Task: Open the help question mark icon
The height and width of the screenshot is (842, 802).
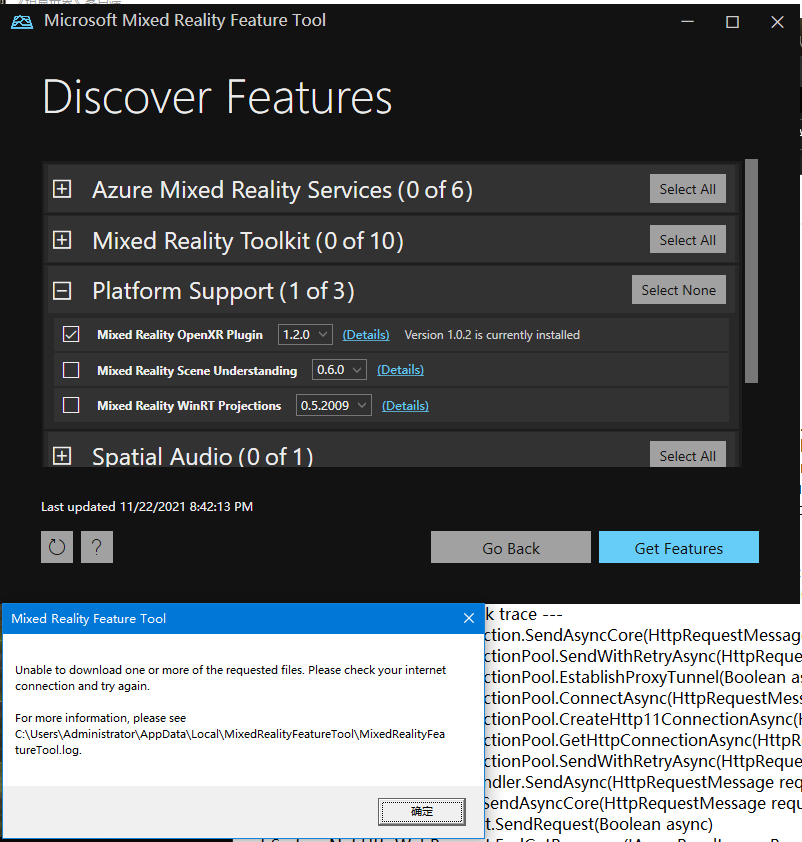Action: [x=96, y=547]
